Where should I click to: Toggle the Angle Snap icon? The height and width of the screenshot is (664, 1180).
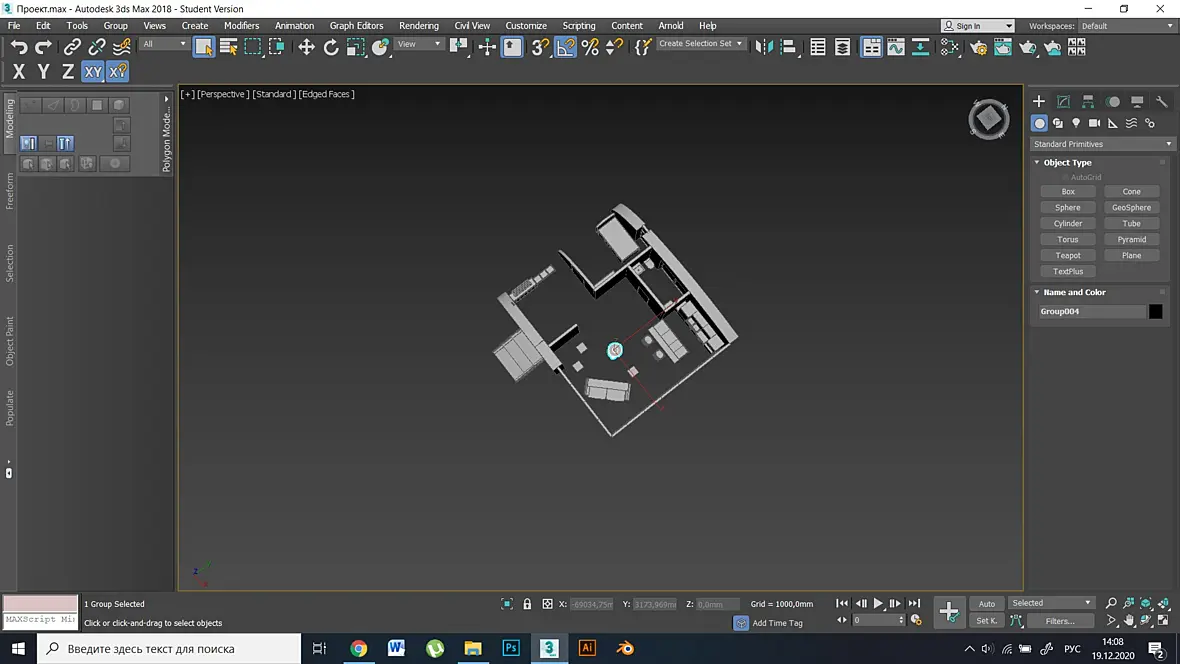click(565, 47)
